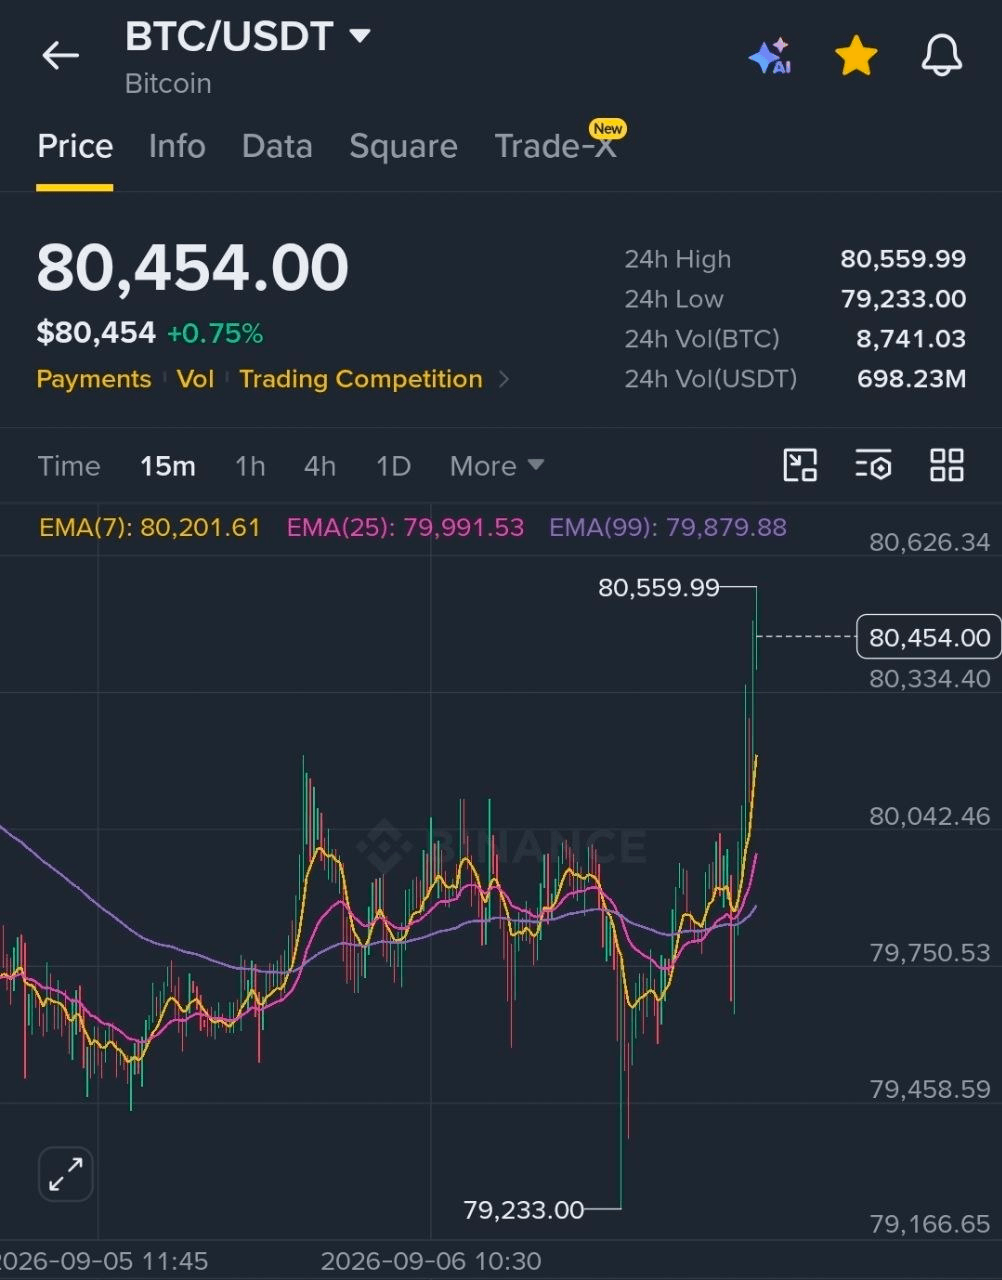Tap the Bitcoin subtitle under the pair name
This screenshot has height=1280, width=1002.
coord(168,84)
